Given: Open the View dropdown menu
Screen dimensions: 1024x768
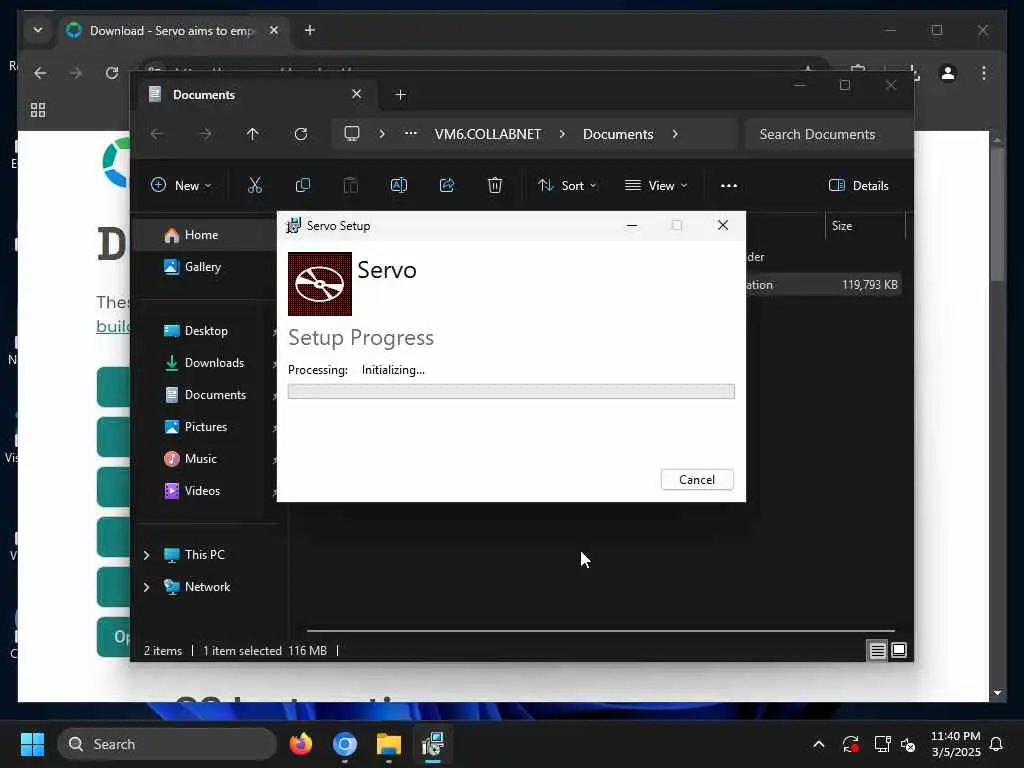Looking at the screenshot, I should (656, 185).
